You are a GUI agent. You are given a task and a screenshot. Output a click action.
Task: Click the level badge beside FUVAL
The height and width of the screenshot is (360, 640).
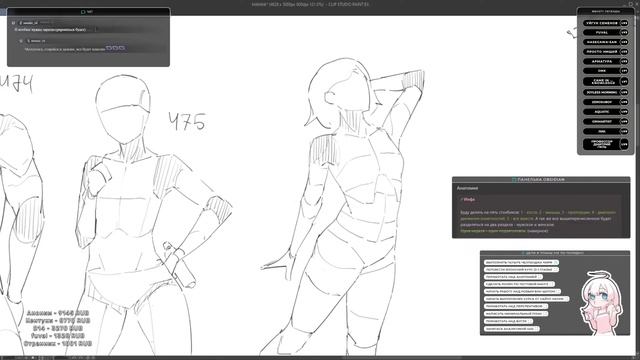point(624,33)
